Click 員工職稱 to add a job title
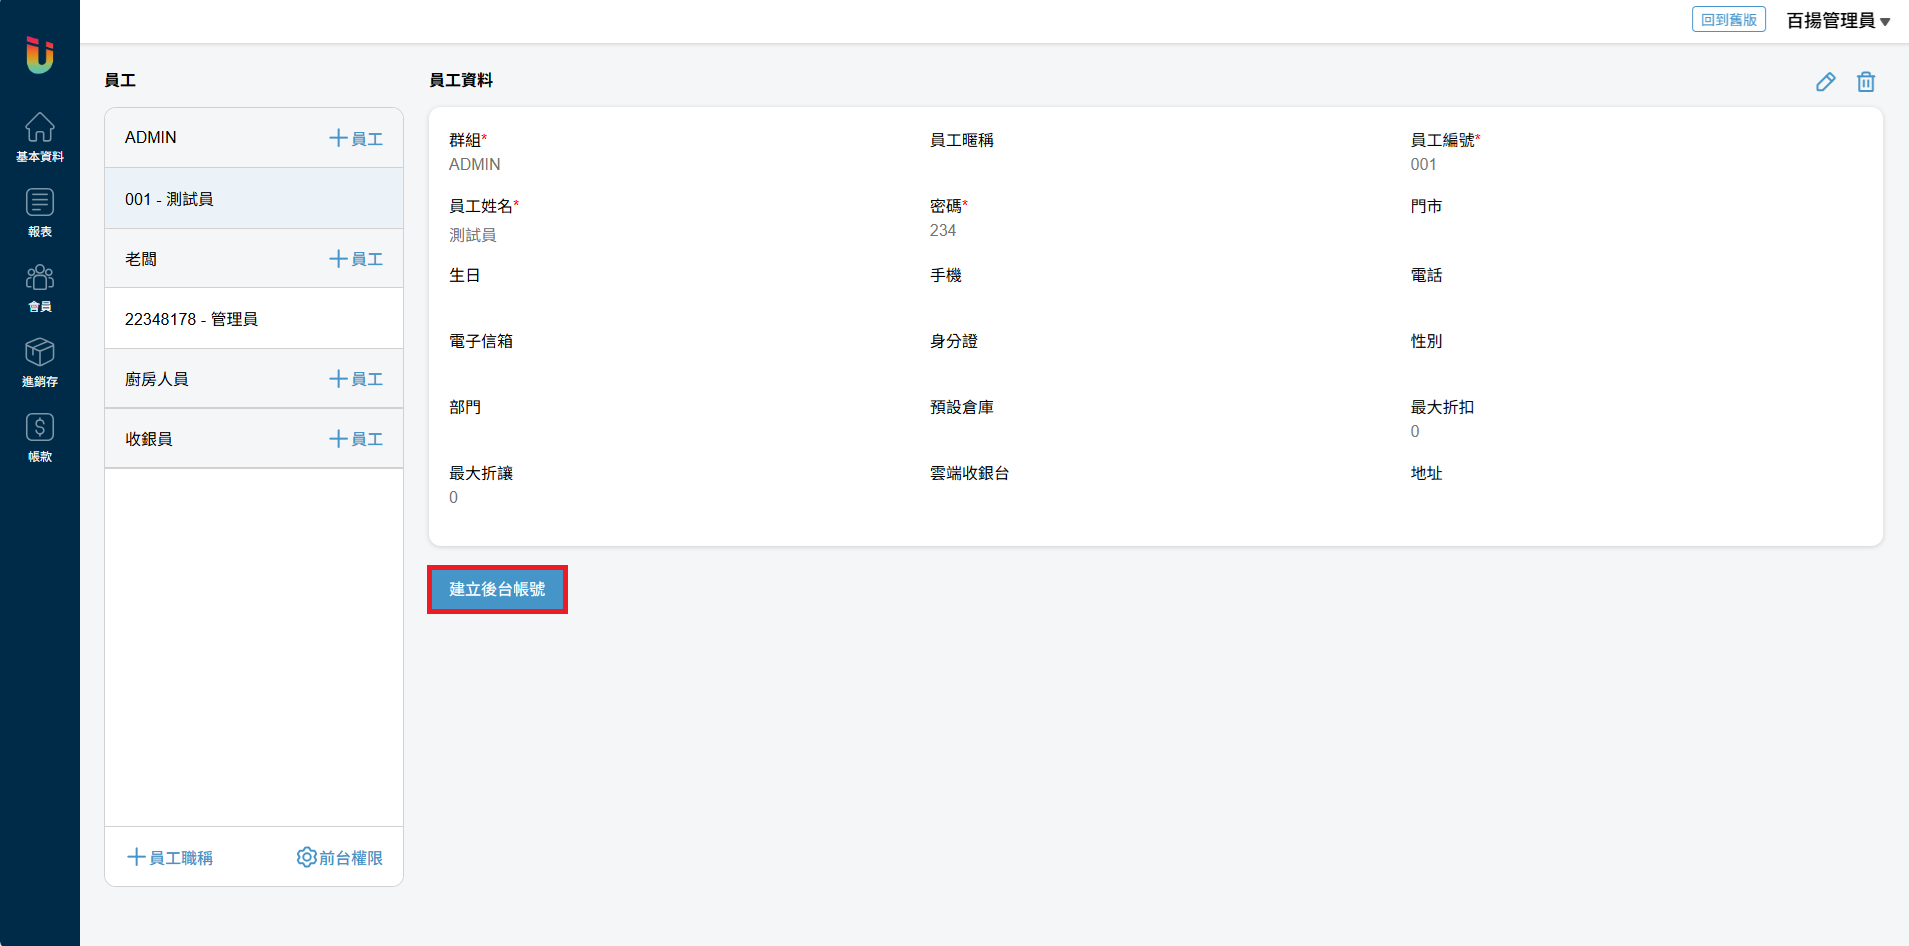 click(170, 857)
